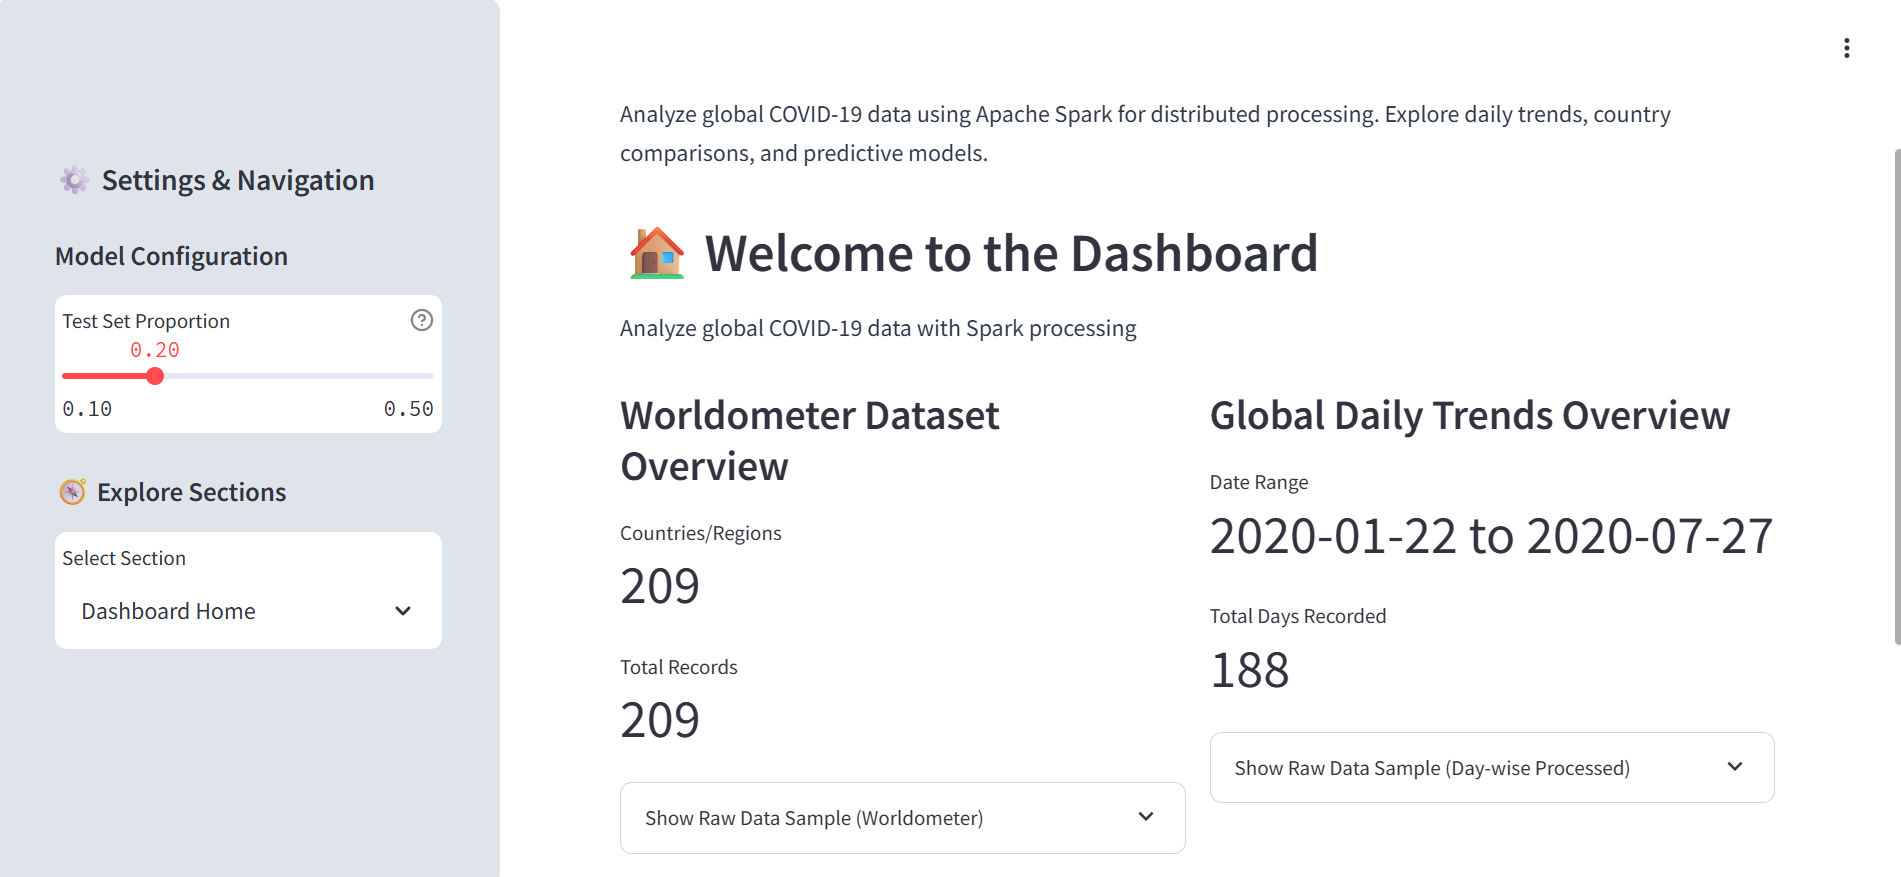The height and width of the screenshot is (877, 1901).
Task: Click the Day-wise Processed expander chevron
Action: pyautogui.click(x=1735, y=767)
